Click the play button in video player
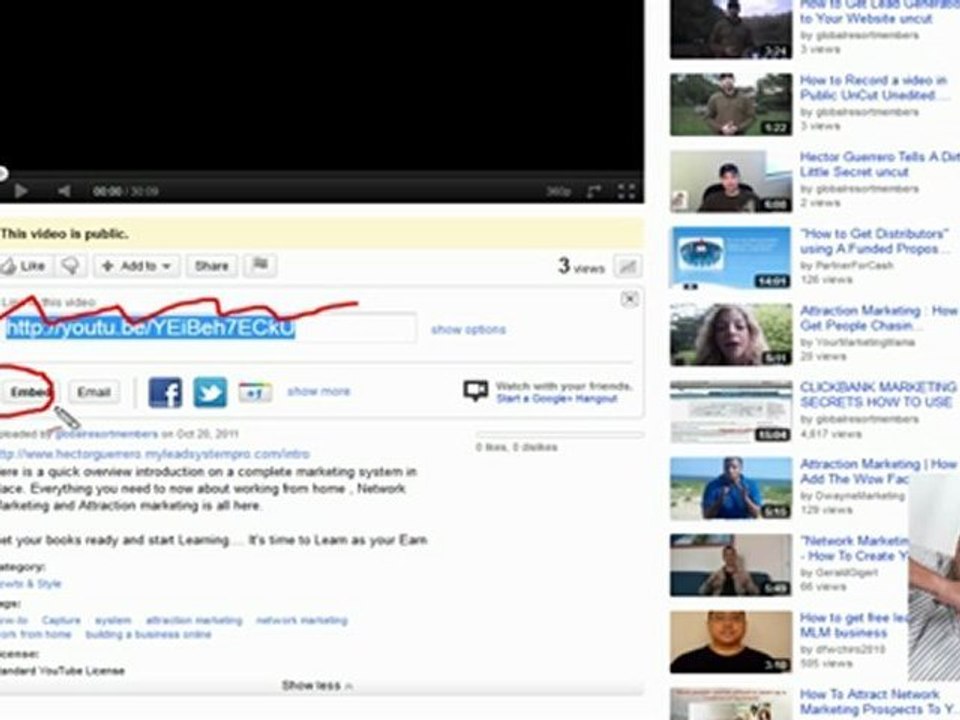The image size is (960, 720). tap(20, 191)
